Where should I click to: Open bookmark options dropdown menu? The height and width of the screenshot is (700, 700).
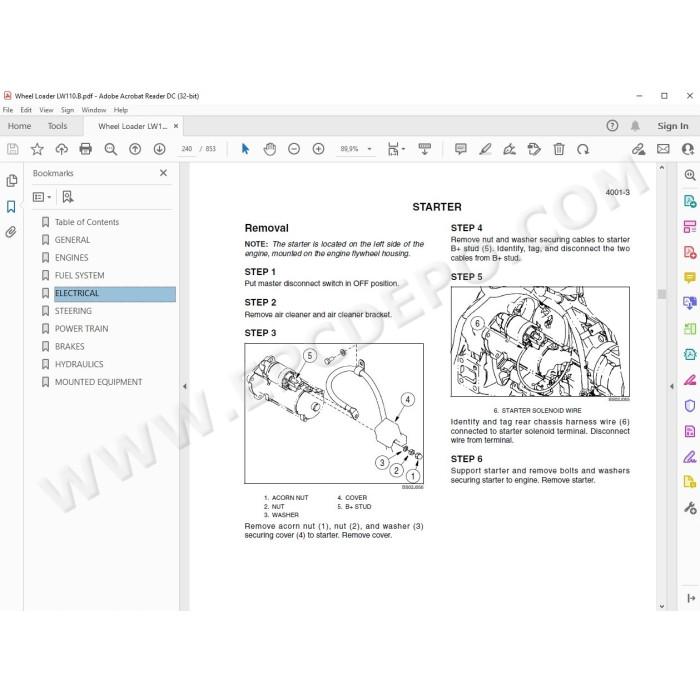click(x=42, y=197)
